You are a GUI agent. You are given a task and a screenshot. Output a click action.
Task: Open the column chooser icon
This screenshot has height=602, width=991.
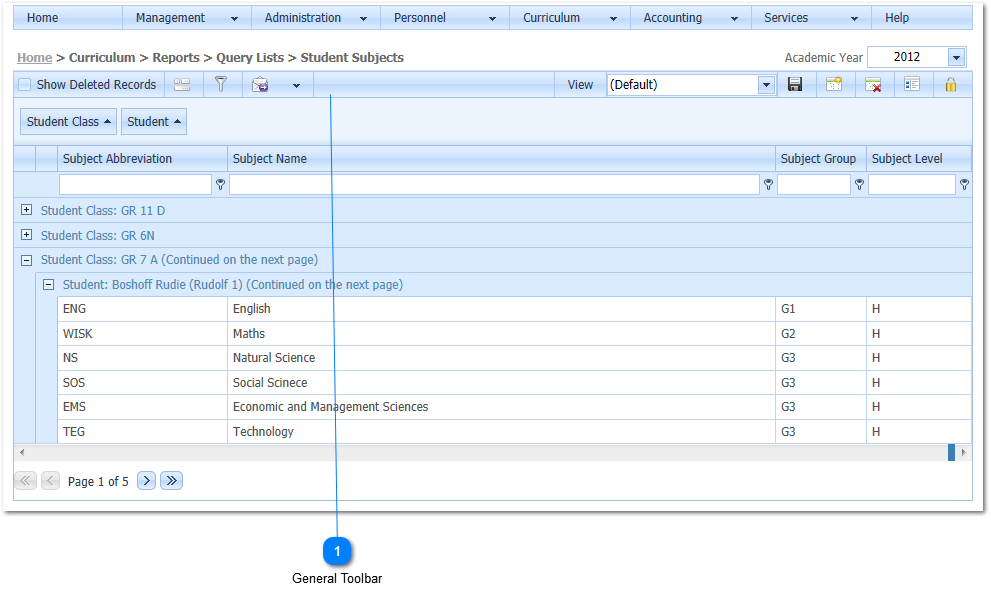912,84
